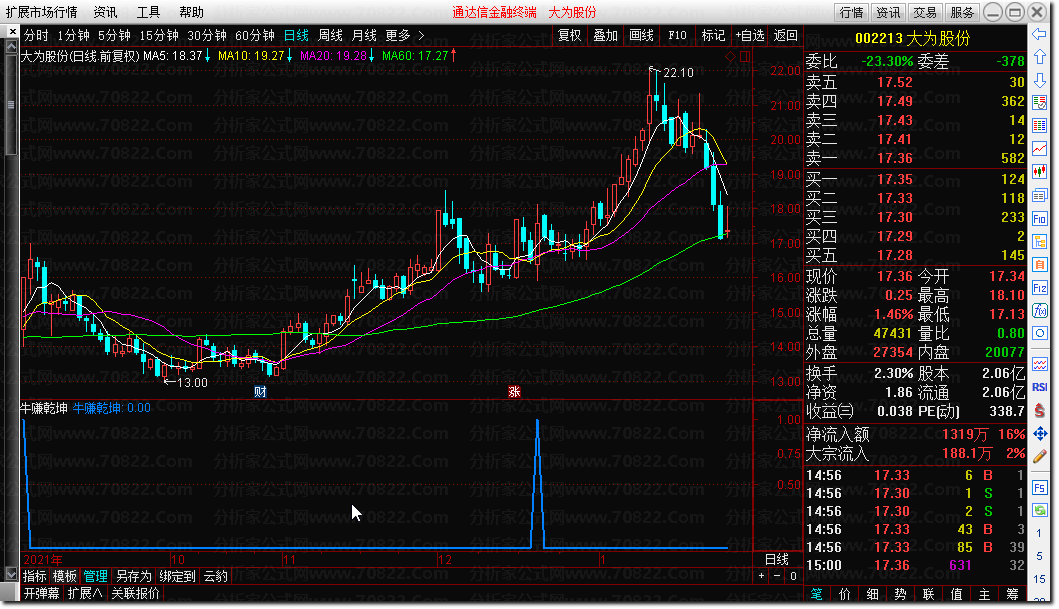
Task: Open the 画线 drawing tools
Action: (x=641, y=35)
